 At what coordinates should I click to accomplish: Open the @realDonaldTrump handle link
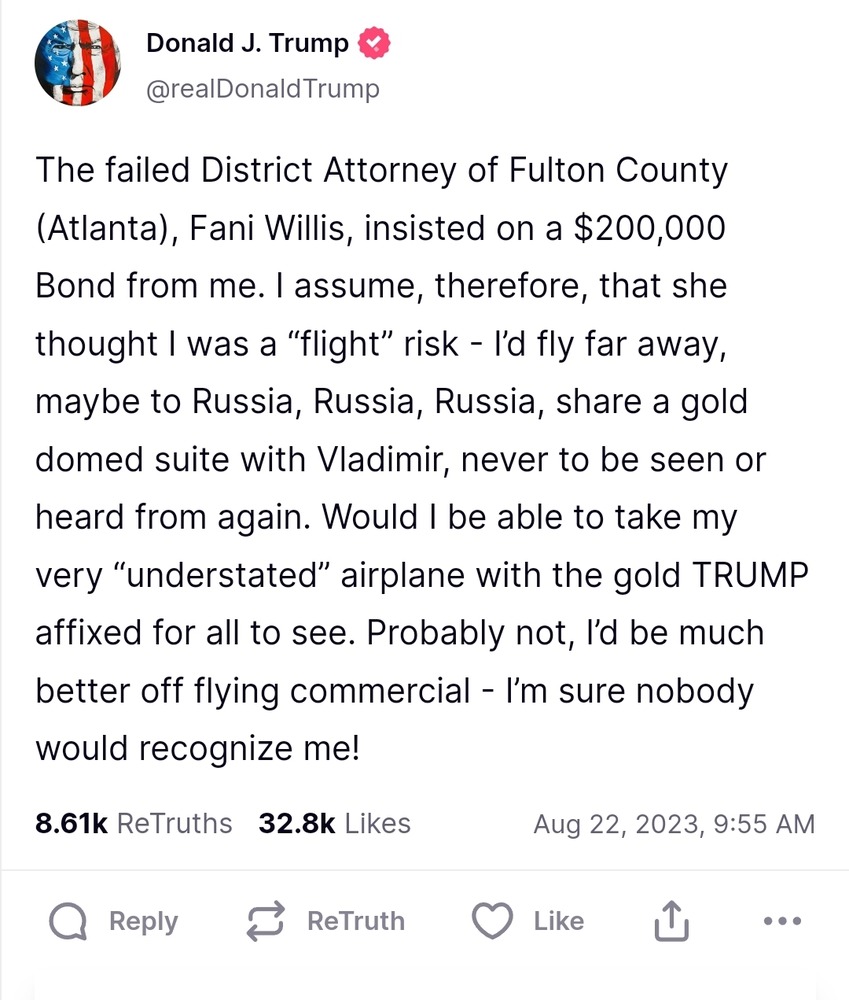click(263, 89)
